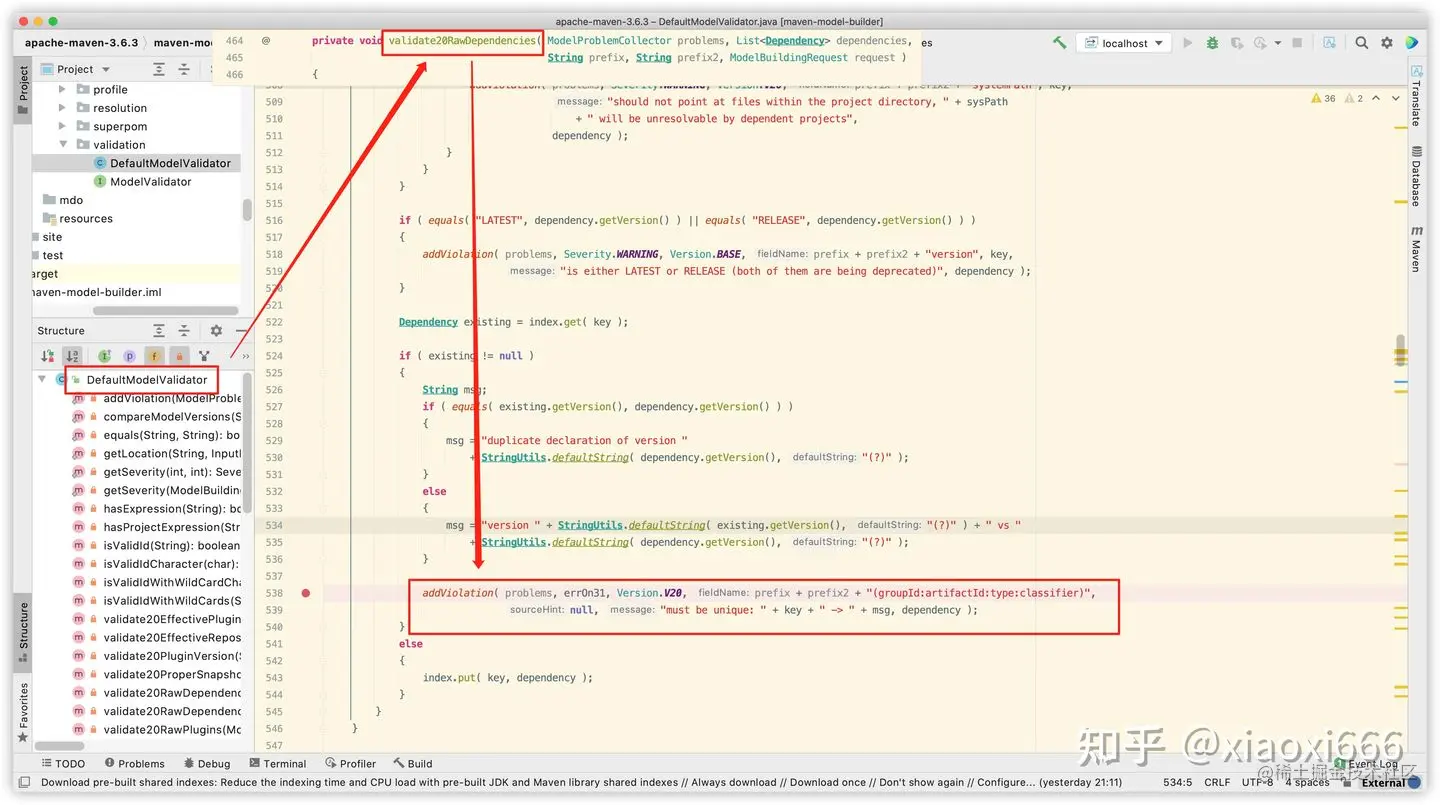
Task: Open Search Everywhere magnifier icon
Action: (1362, 43)
